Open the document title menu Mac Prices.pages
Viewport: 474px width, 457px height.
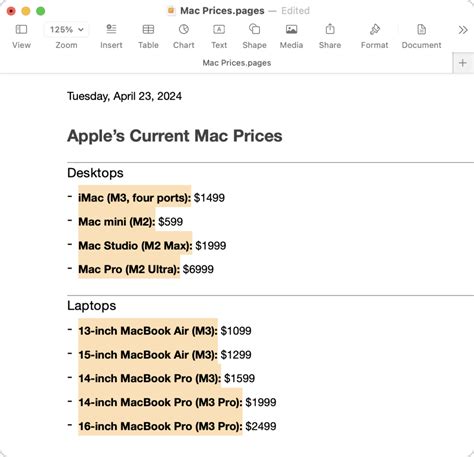click(x=222, y=11)
